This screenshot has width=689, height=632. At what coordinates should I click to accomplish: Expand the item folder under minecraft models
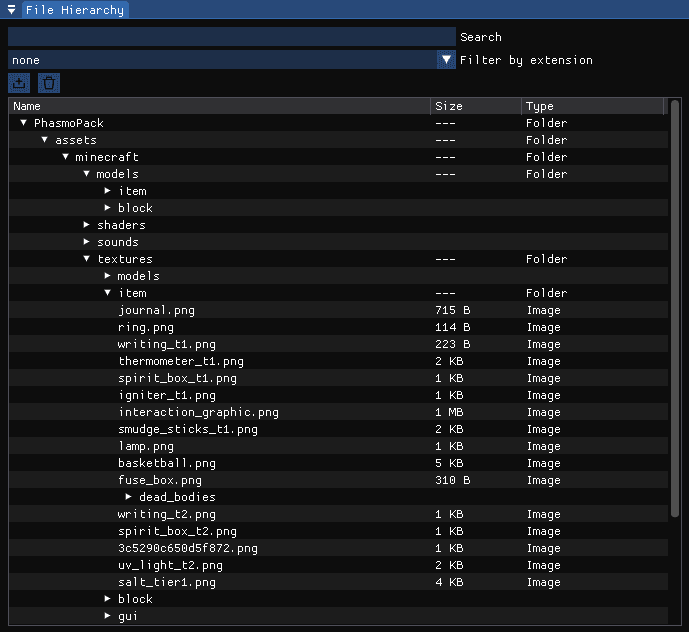[108, 191]
